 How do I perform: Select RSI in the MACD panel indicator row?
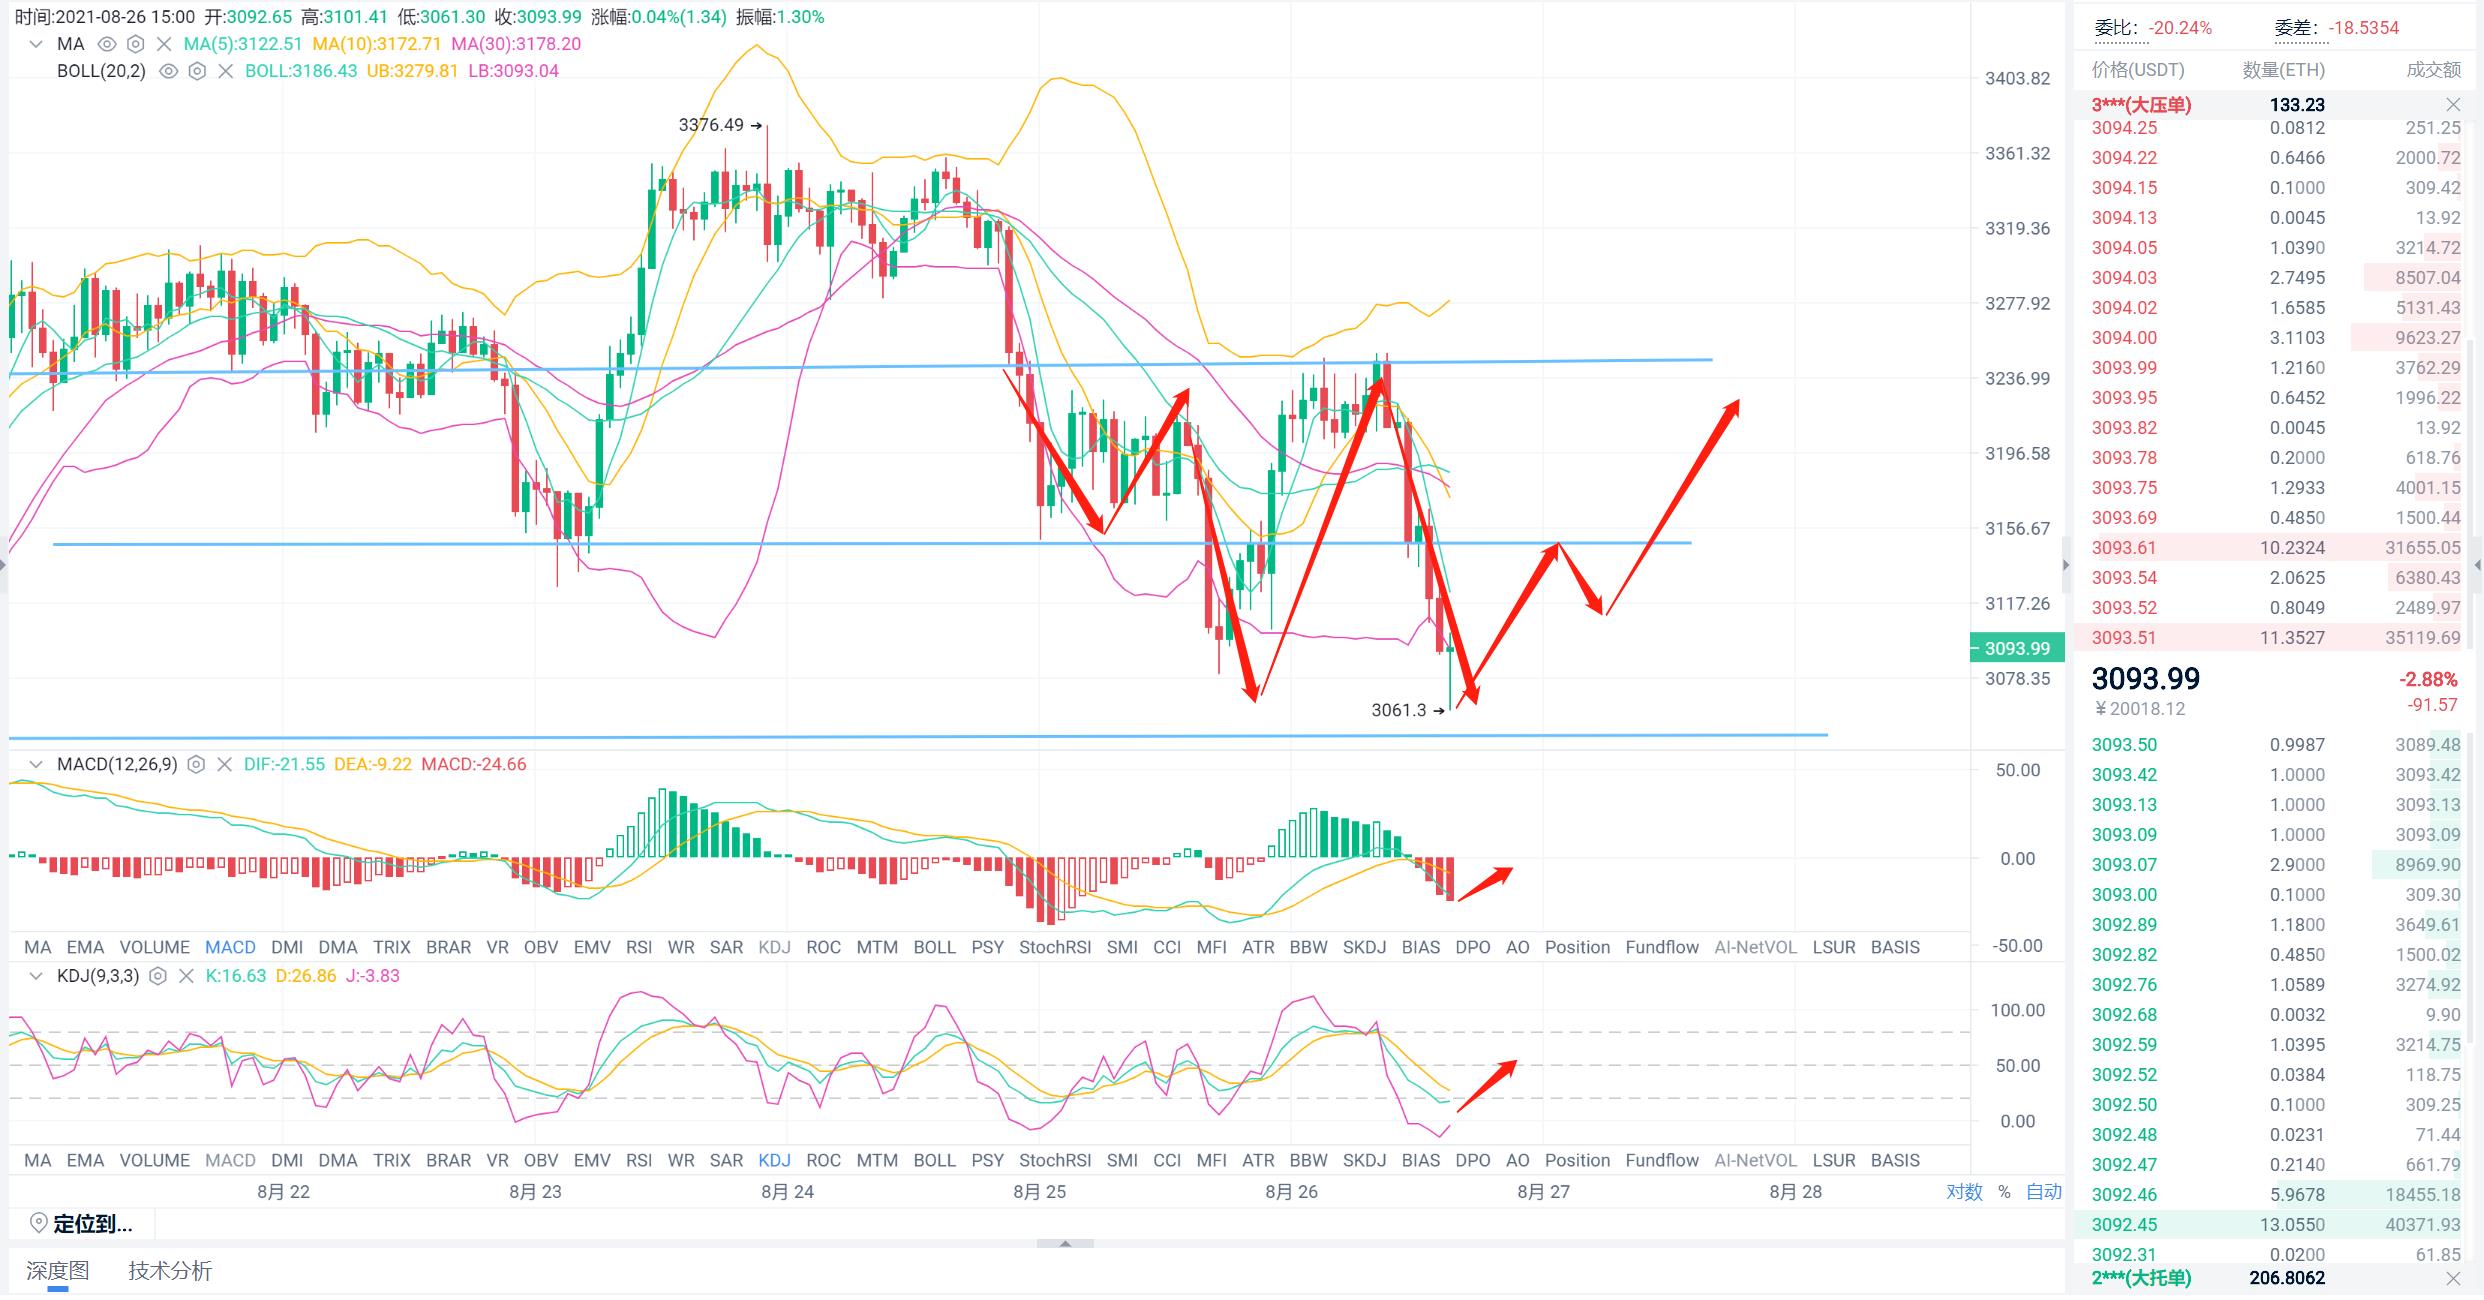coord(638,947)
